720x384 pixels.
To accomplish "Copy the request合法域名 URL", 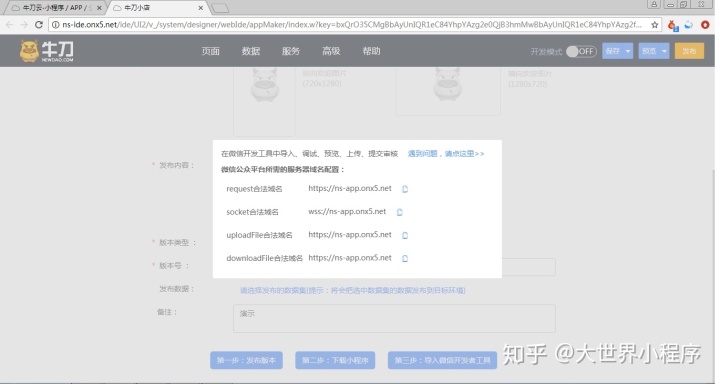I will point(405,189).
